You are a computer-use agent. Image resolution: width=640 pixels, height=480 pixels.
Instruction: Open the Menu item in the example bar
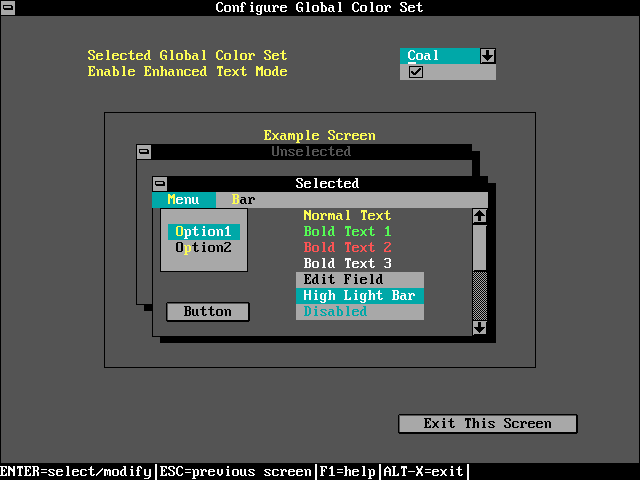(x=183, y=200)
